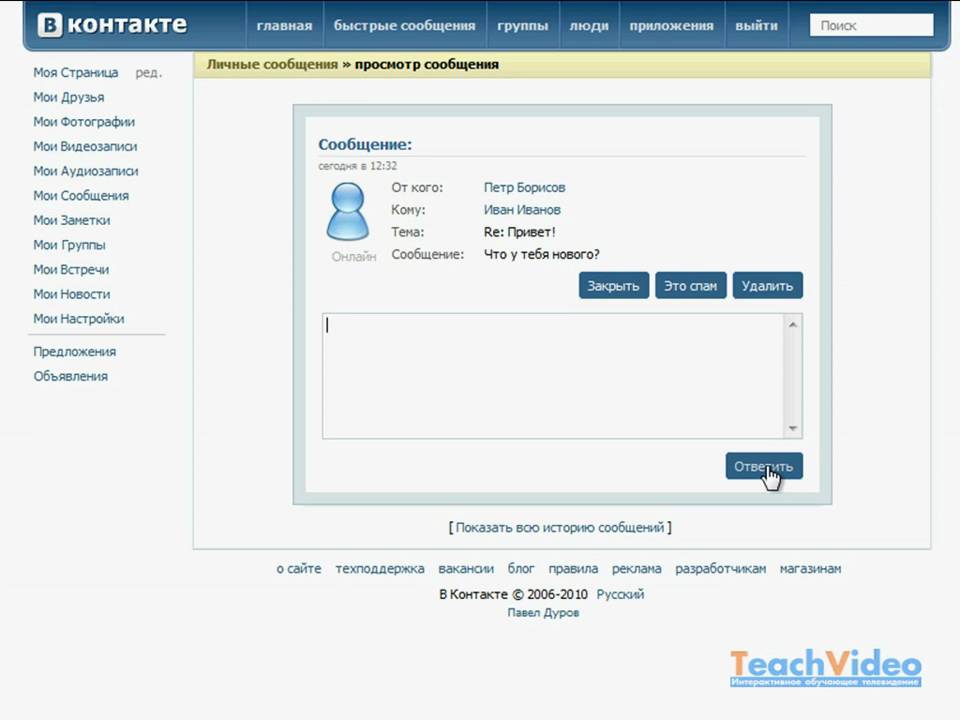The height and width of the screenshot is (720, 960).
Task: Click Личные сообщения breadcrumb link
Action: 272,64
